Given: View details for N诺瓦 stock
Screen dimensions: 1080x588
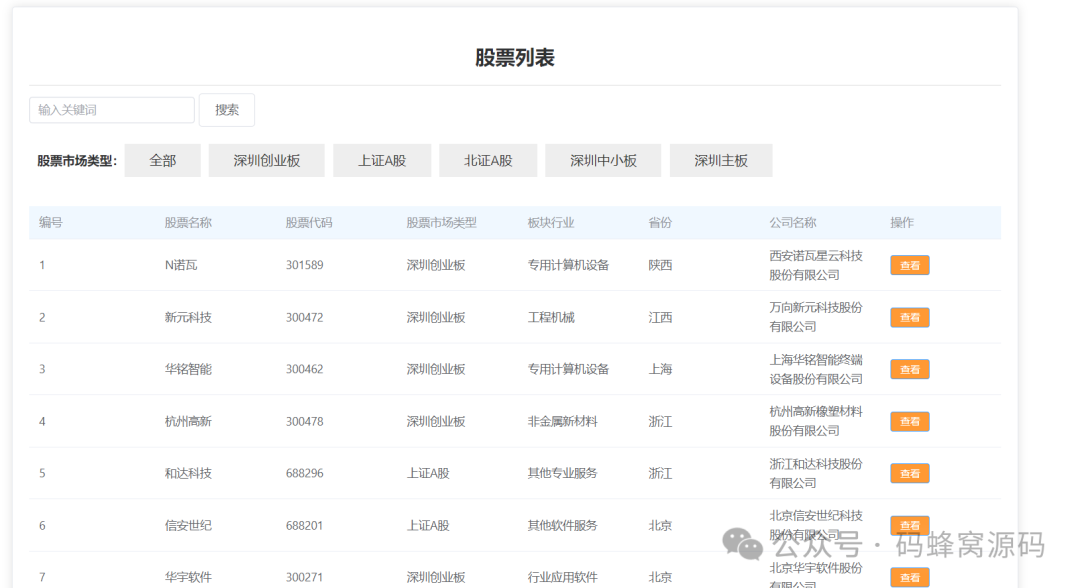Looking at the screenshot, I should (909, 265).
